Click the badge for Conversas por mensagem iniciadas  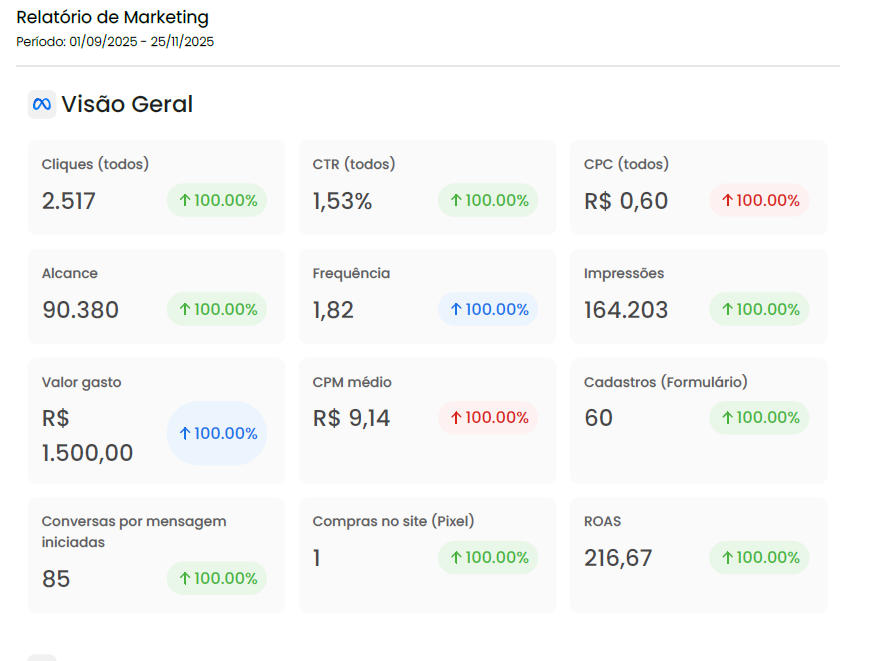click(217, 578)
